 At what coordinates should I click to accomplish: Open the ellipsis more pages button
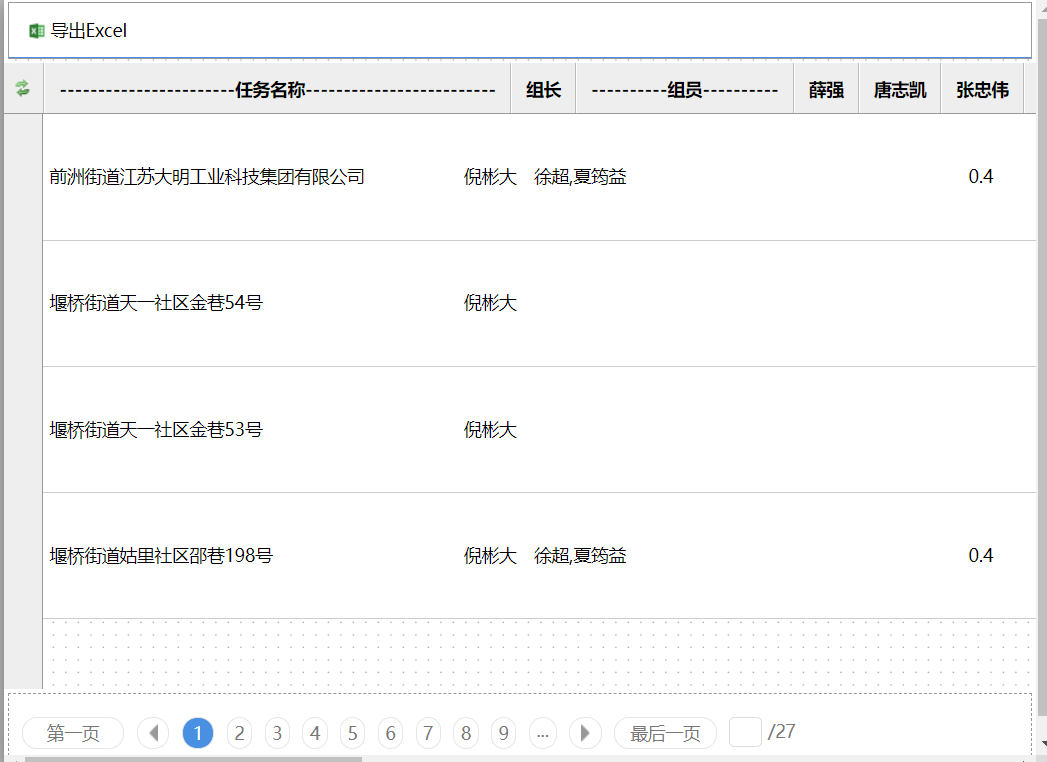(542, 733)
